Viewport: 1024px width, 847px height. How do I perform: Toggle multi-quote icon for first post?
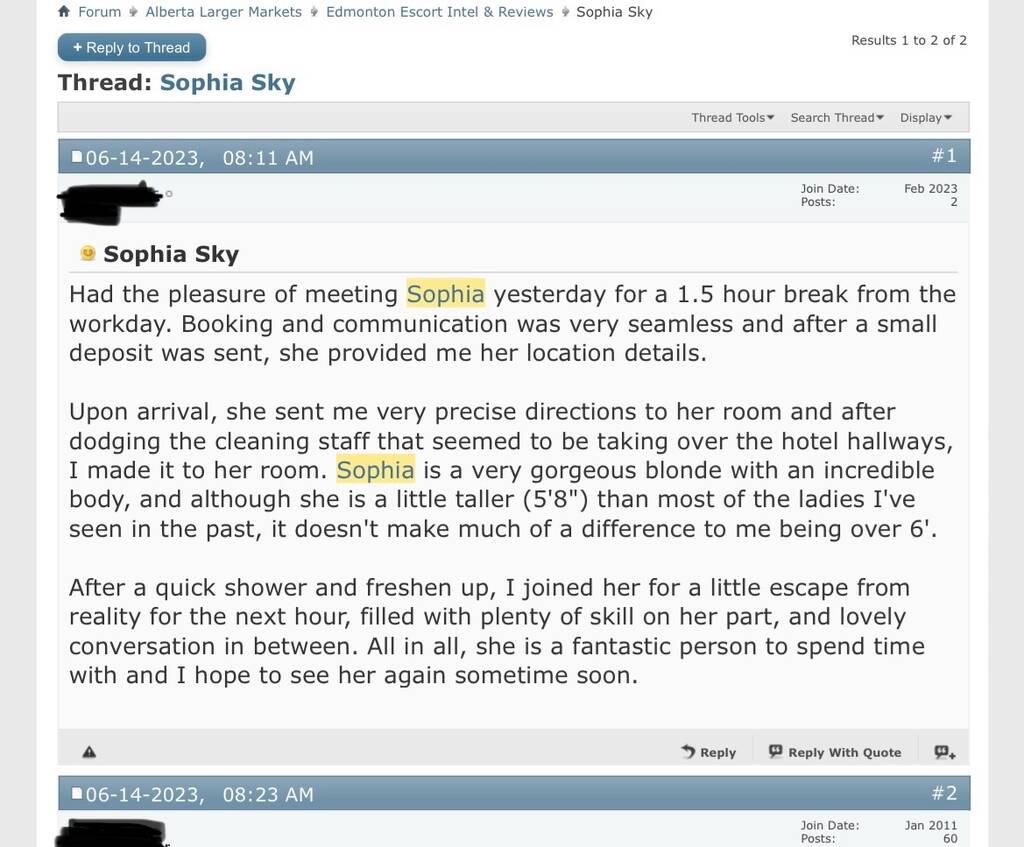tap(944, 752)
